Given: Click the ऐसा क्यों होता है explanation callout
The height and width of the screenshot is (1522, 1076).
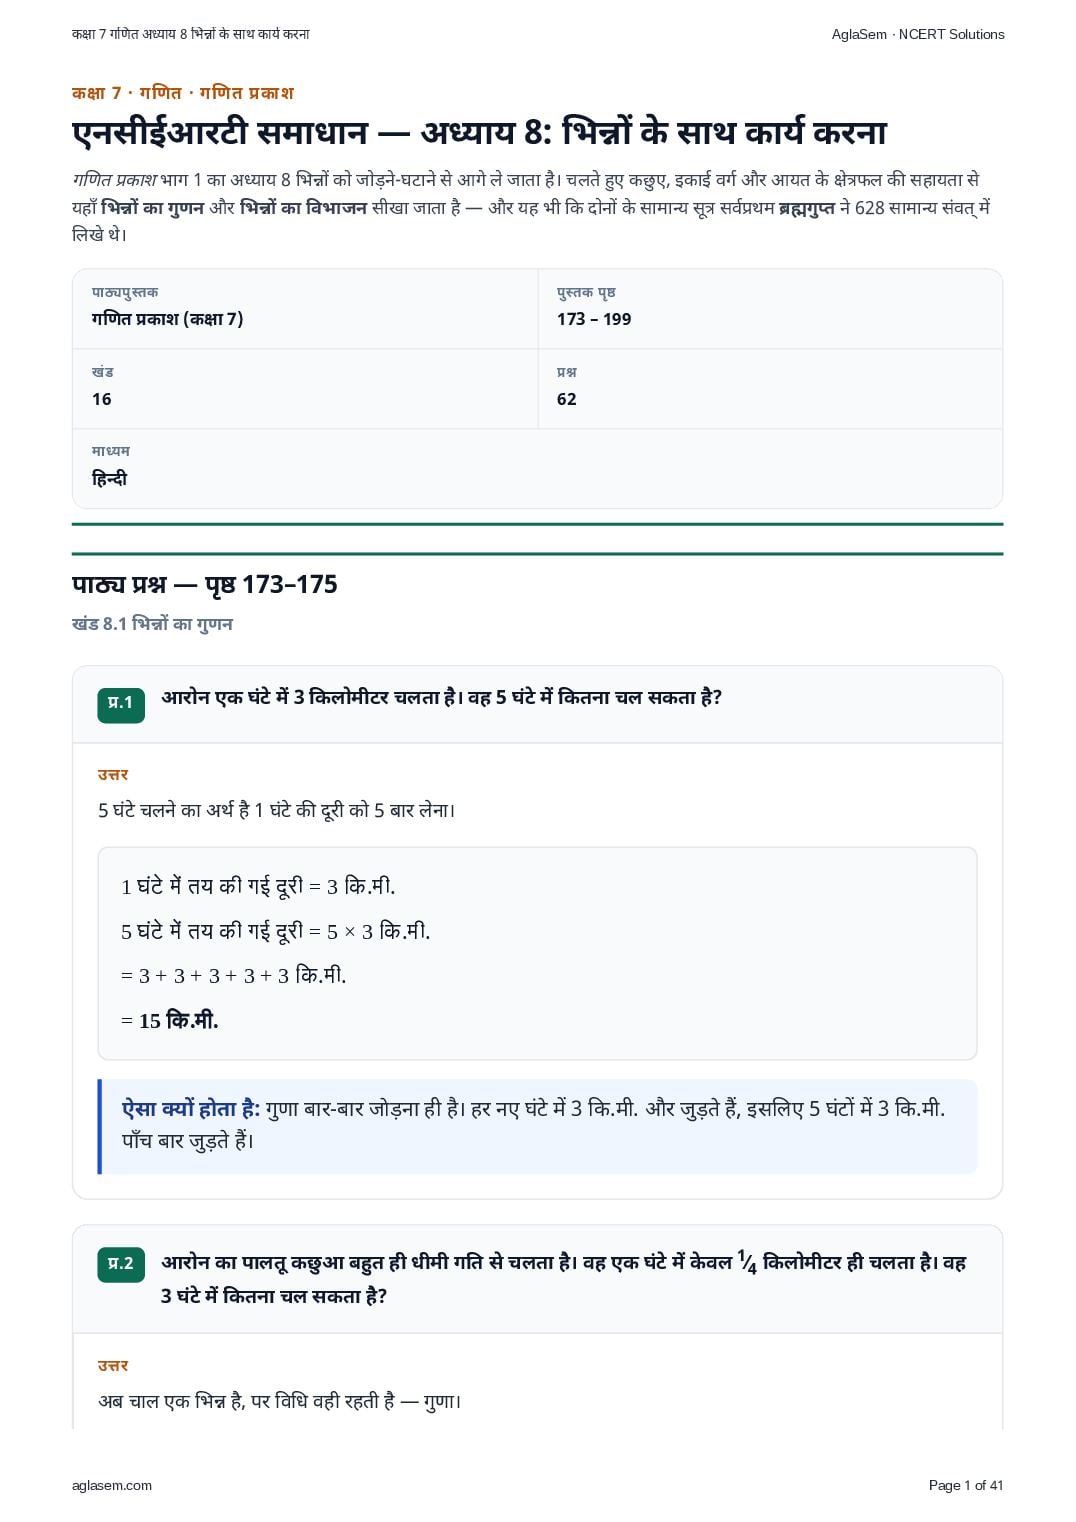Looking at the screenshot, I should pyautogui.click(x=538, y=1126).
